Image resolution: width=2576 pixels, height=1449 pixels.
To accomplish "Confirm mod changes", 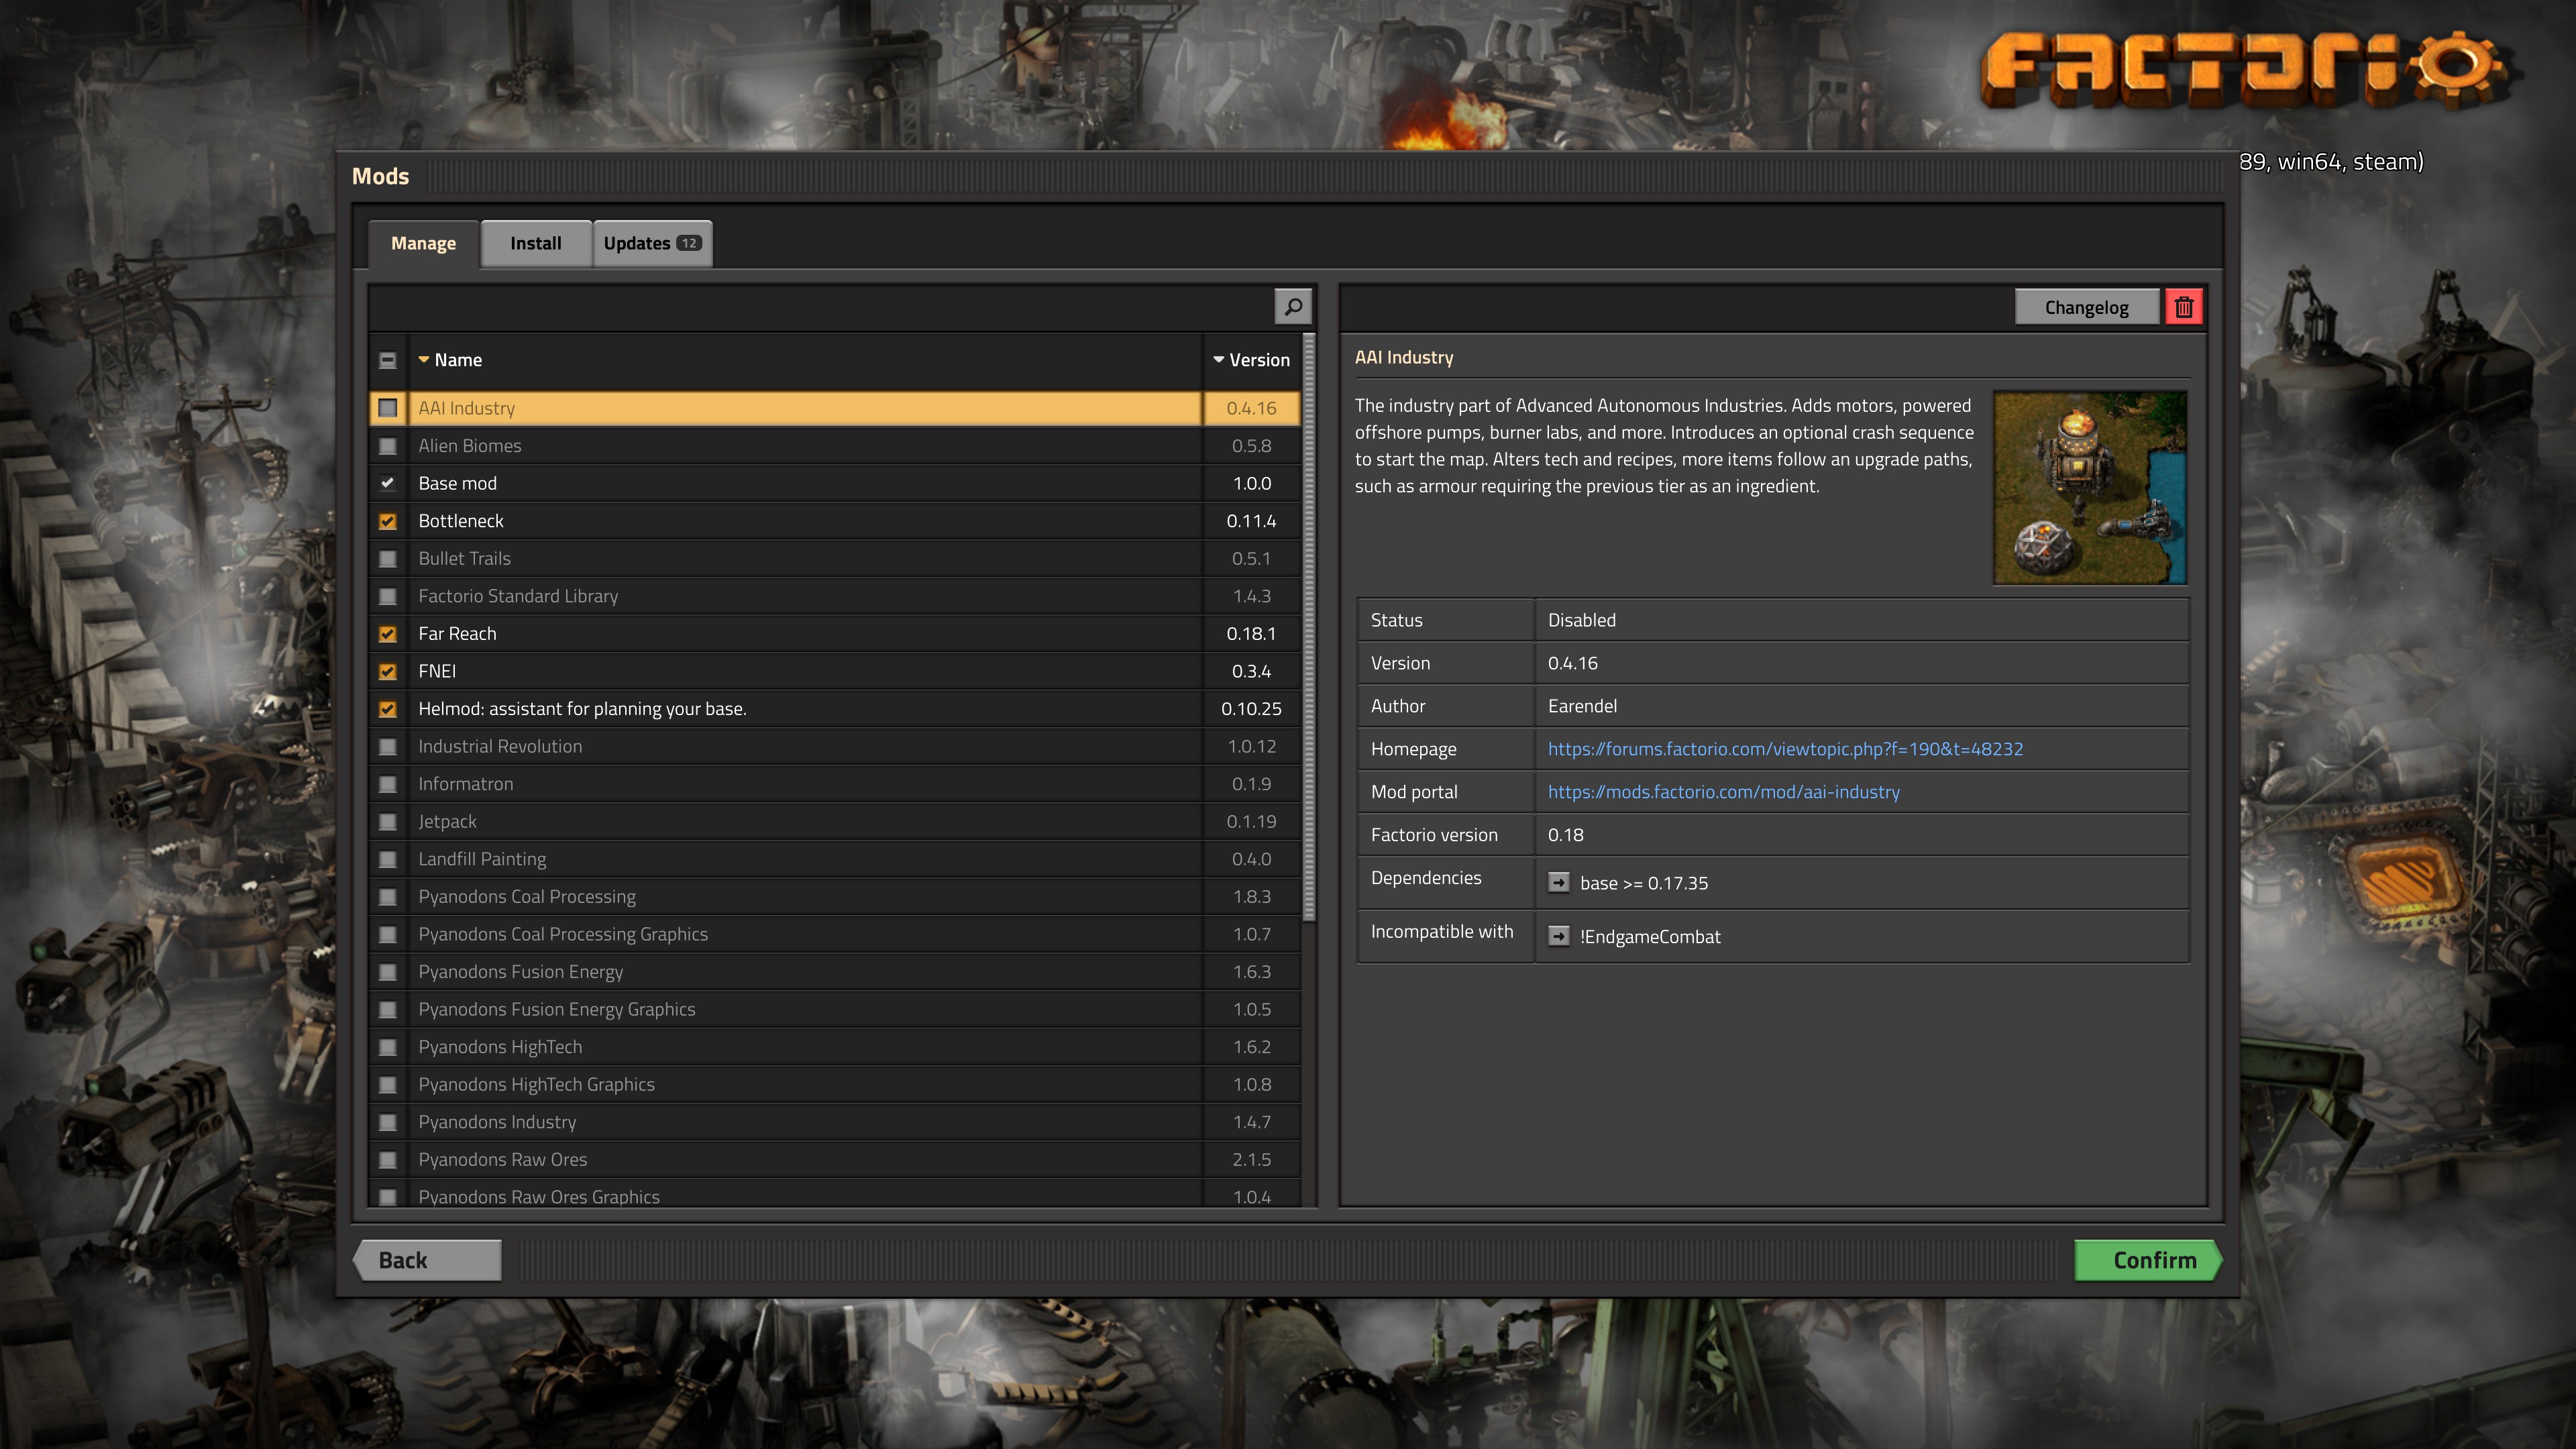I will tap(2148, 1260).
